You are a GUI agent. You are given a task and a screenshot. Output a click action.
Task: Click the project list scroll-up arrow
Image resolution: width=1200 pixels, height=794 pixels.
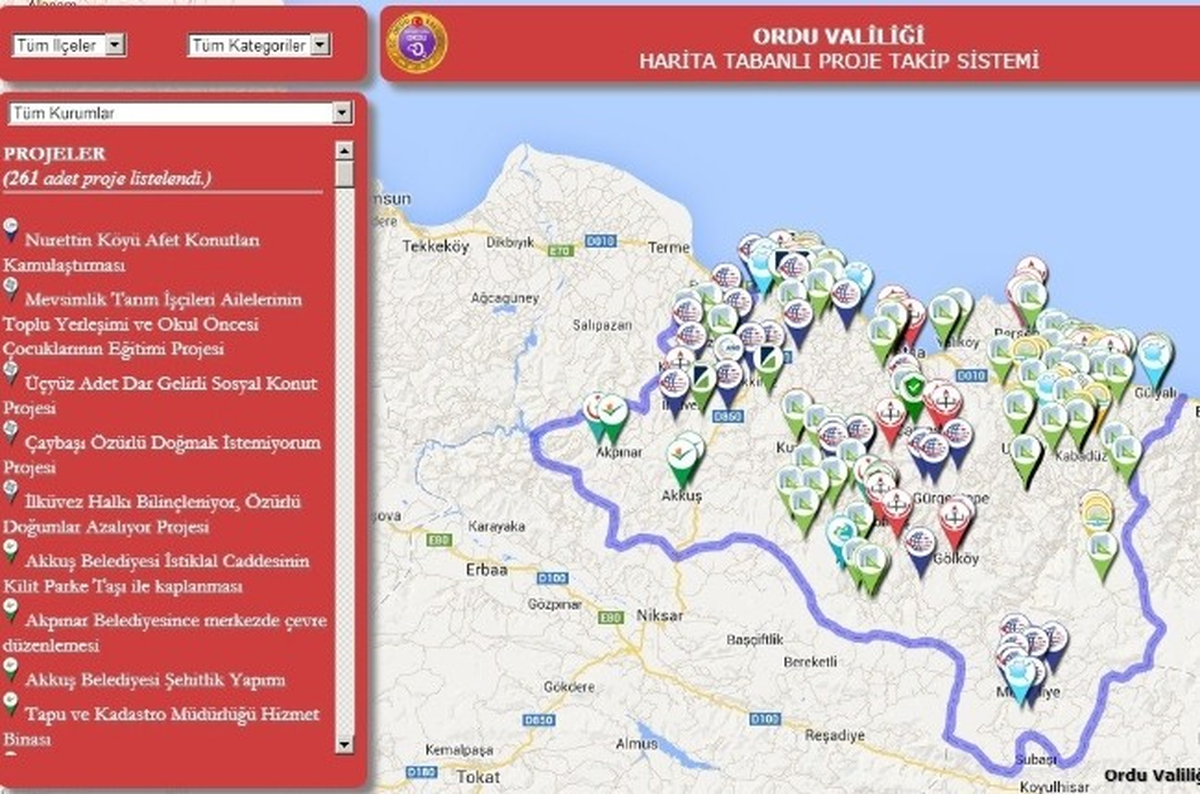(345, 151)
